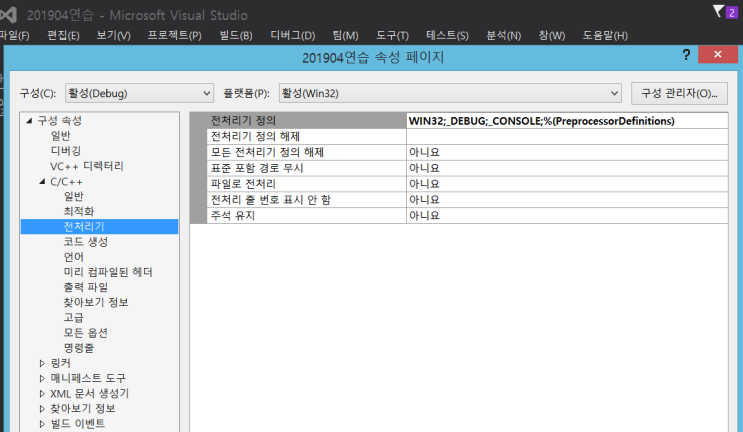Select 찾아보기 정보 under C/C++
This screenshot has width=743, height=432.
96,302
